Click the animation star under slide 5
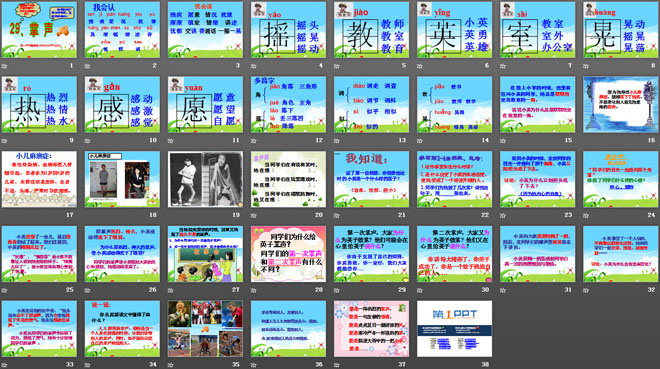Image resolution: width=660 pixels, height=369 pixels. click(x=337, y=66)
